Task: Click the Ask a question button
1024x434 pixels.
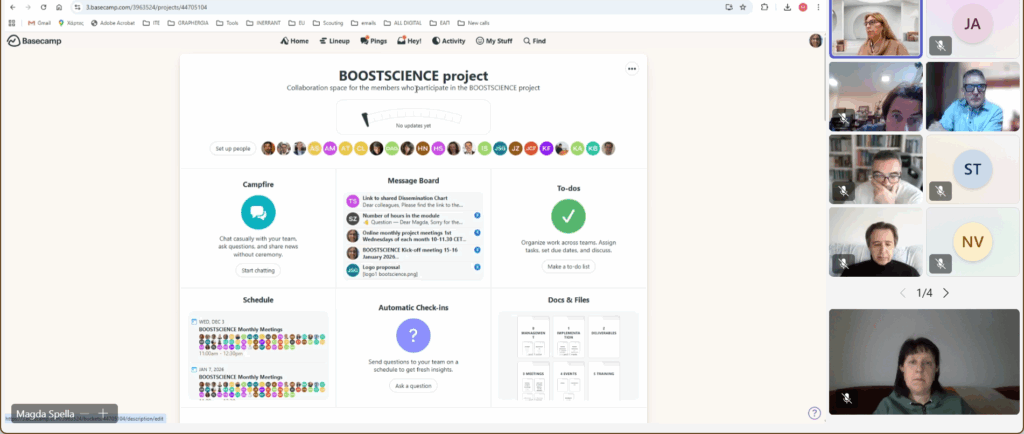Action: [x=413, y=385]
